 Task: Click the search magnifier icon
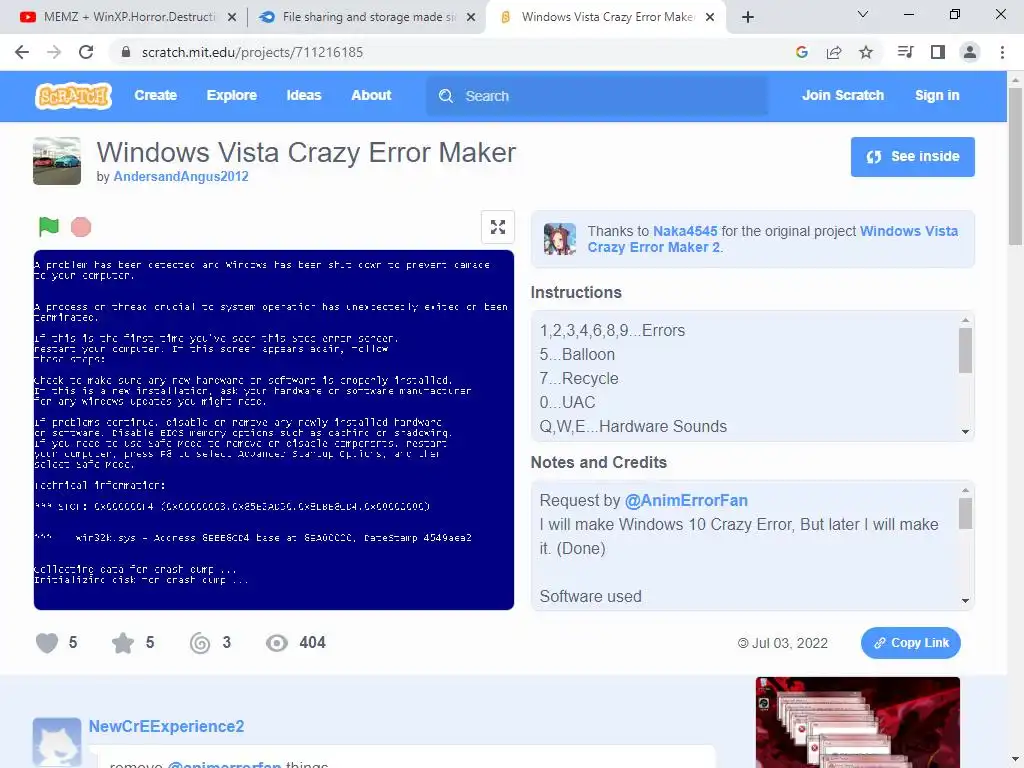[x=446, y=96]
